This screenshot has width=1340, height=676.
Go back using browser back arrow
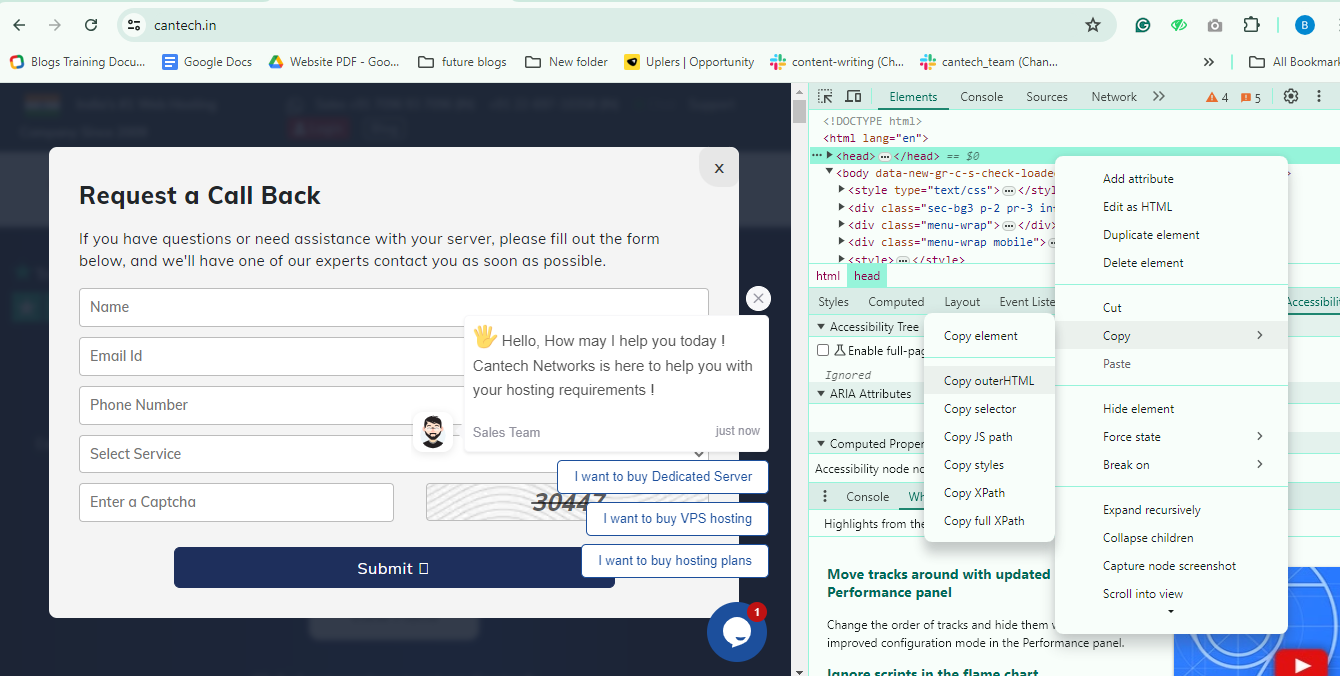(19, 25)
